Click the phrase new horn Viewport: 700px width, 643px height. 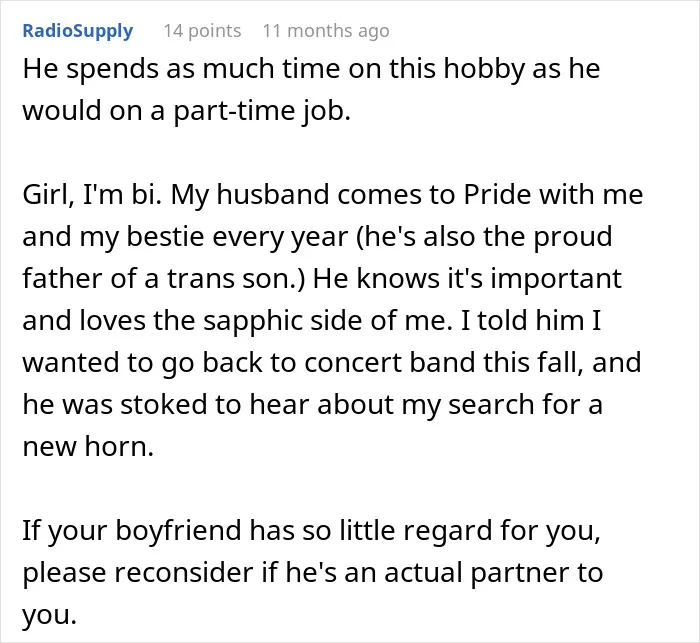[88, 447]
